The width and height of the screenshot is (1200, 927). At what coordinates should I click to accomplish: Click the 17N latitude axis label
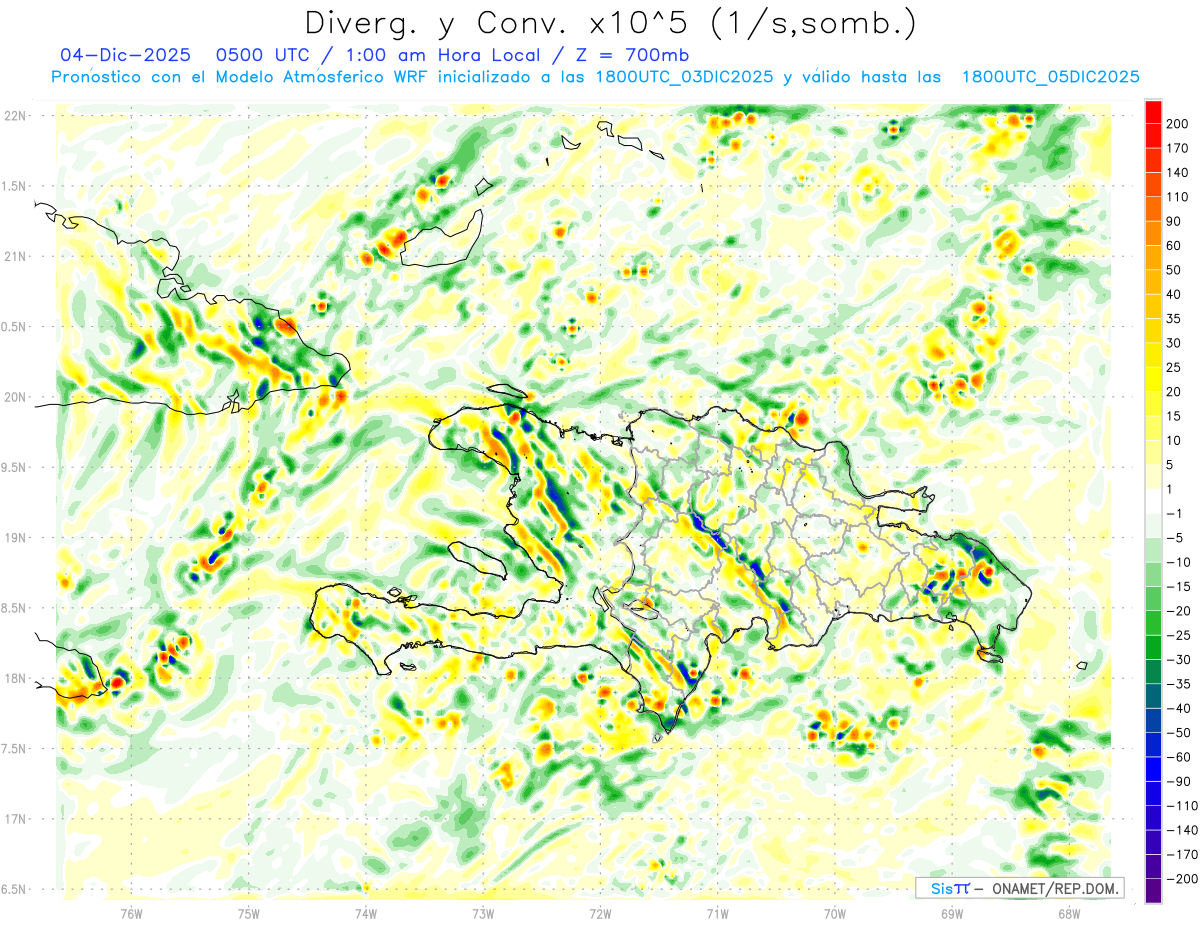click(14, 819)
